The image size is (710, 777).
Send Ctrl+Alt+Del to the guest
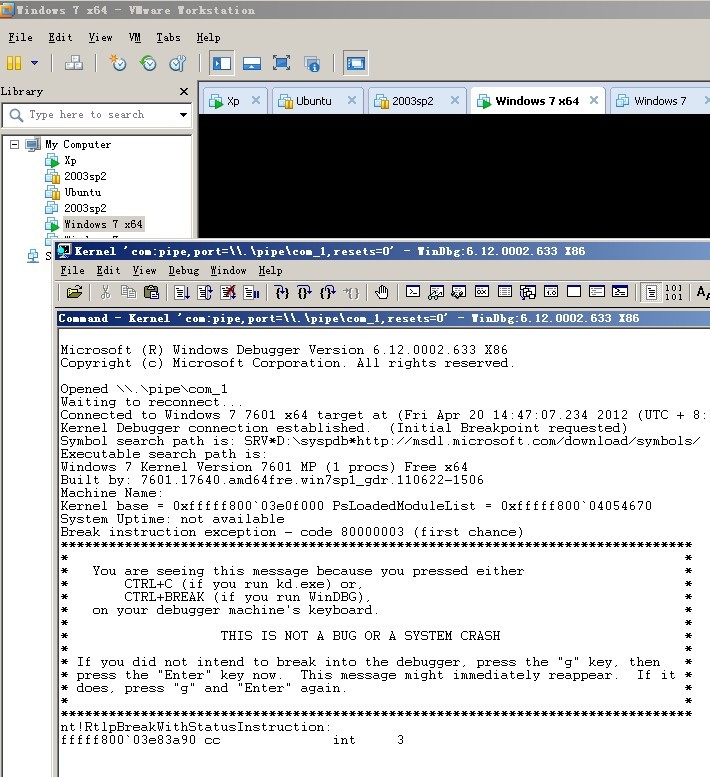74,63
